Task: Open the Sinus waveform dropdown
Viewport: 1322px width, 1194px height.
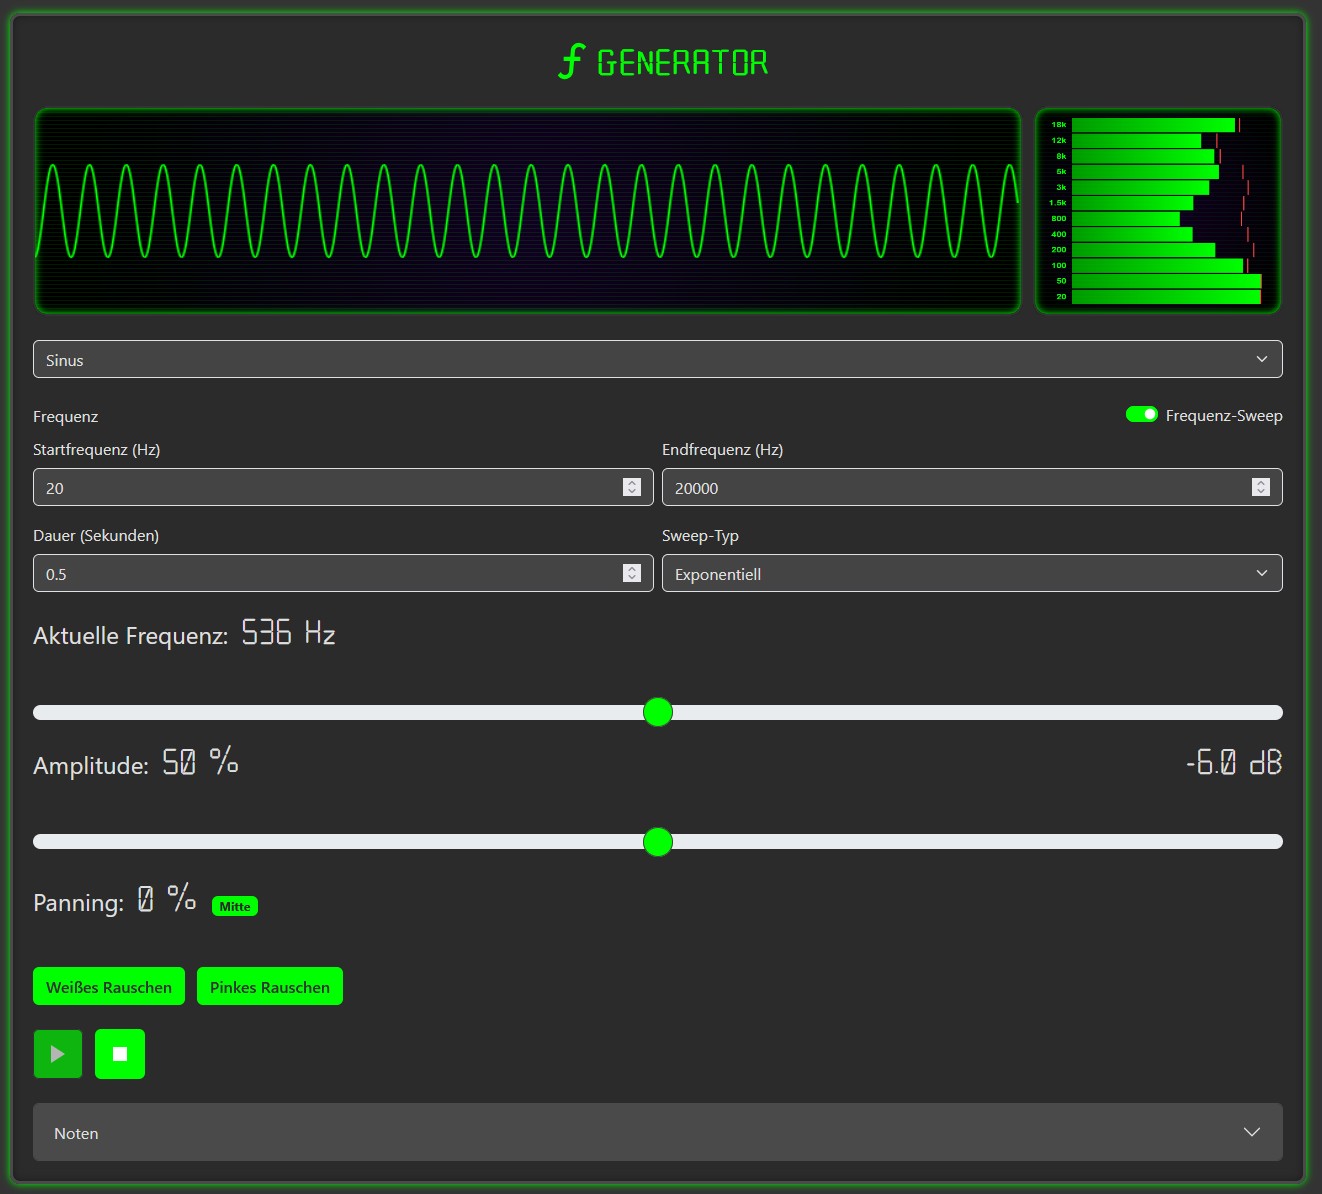Action: click(658, 358)
